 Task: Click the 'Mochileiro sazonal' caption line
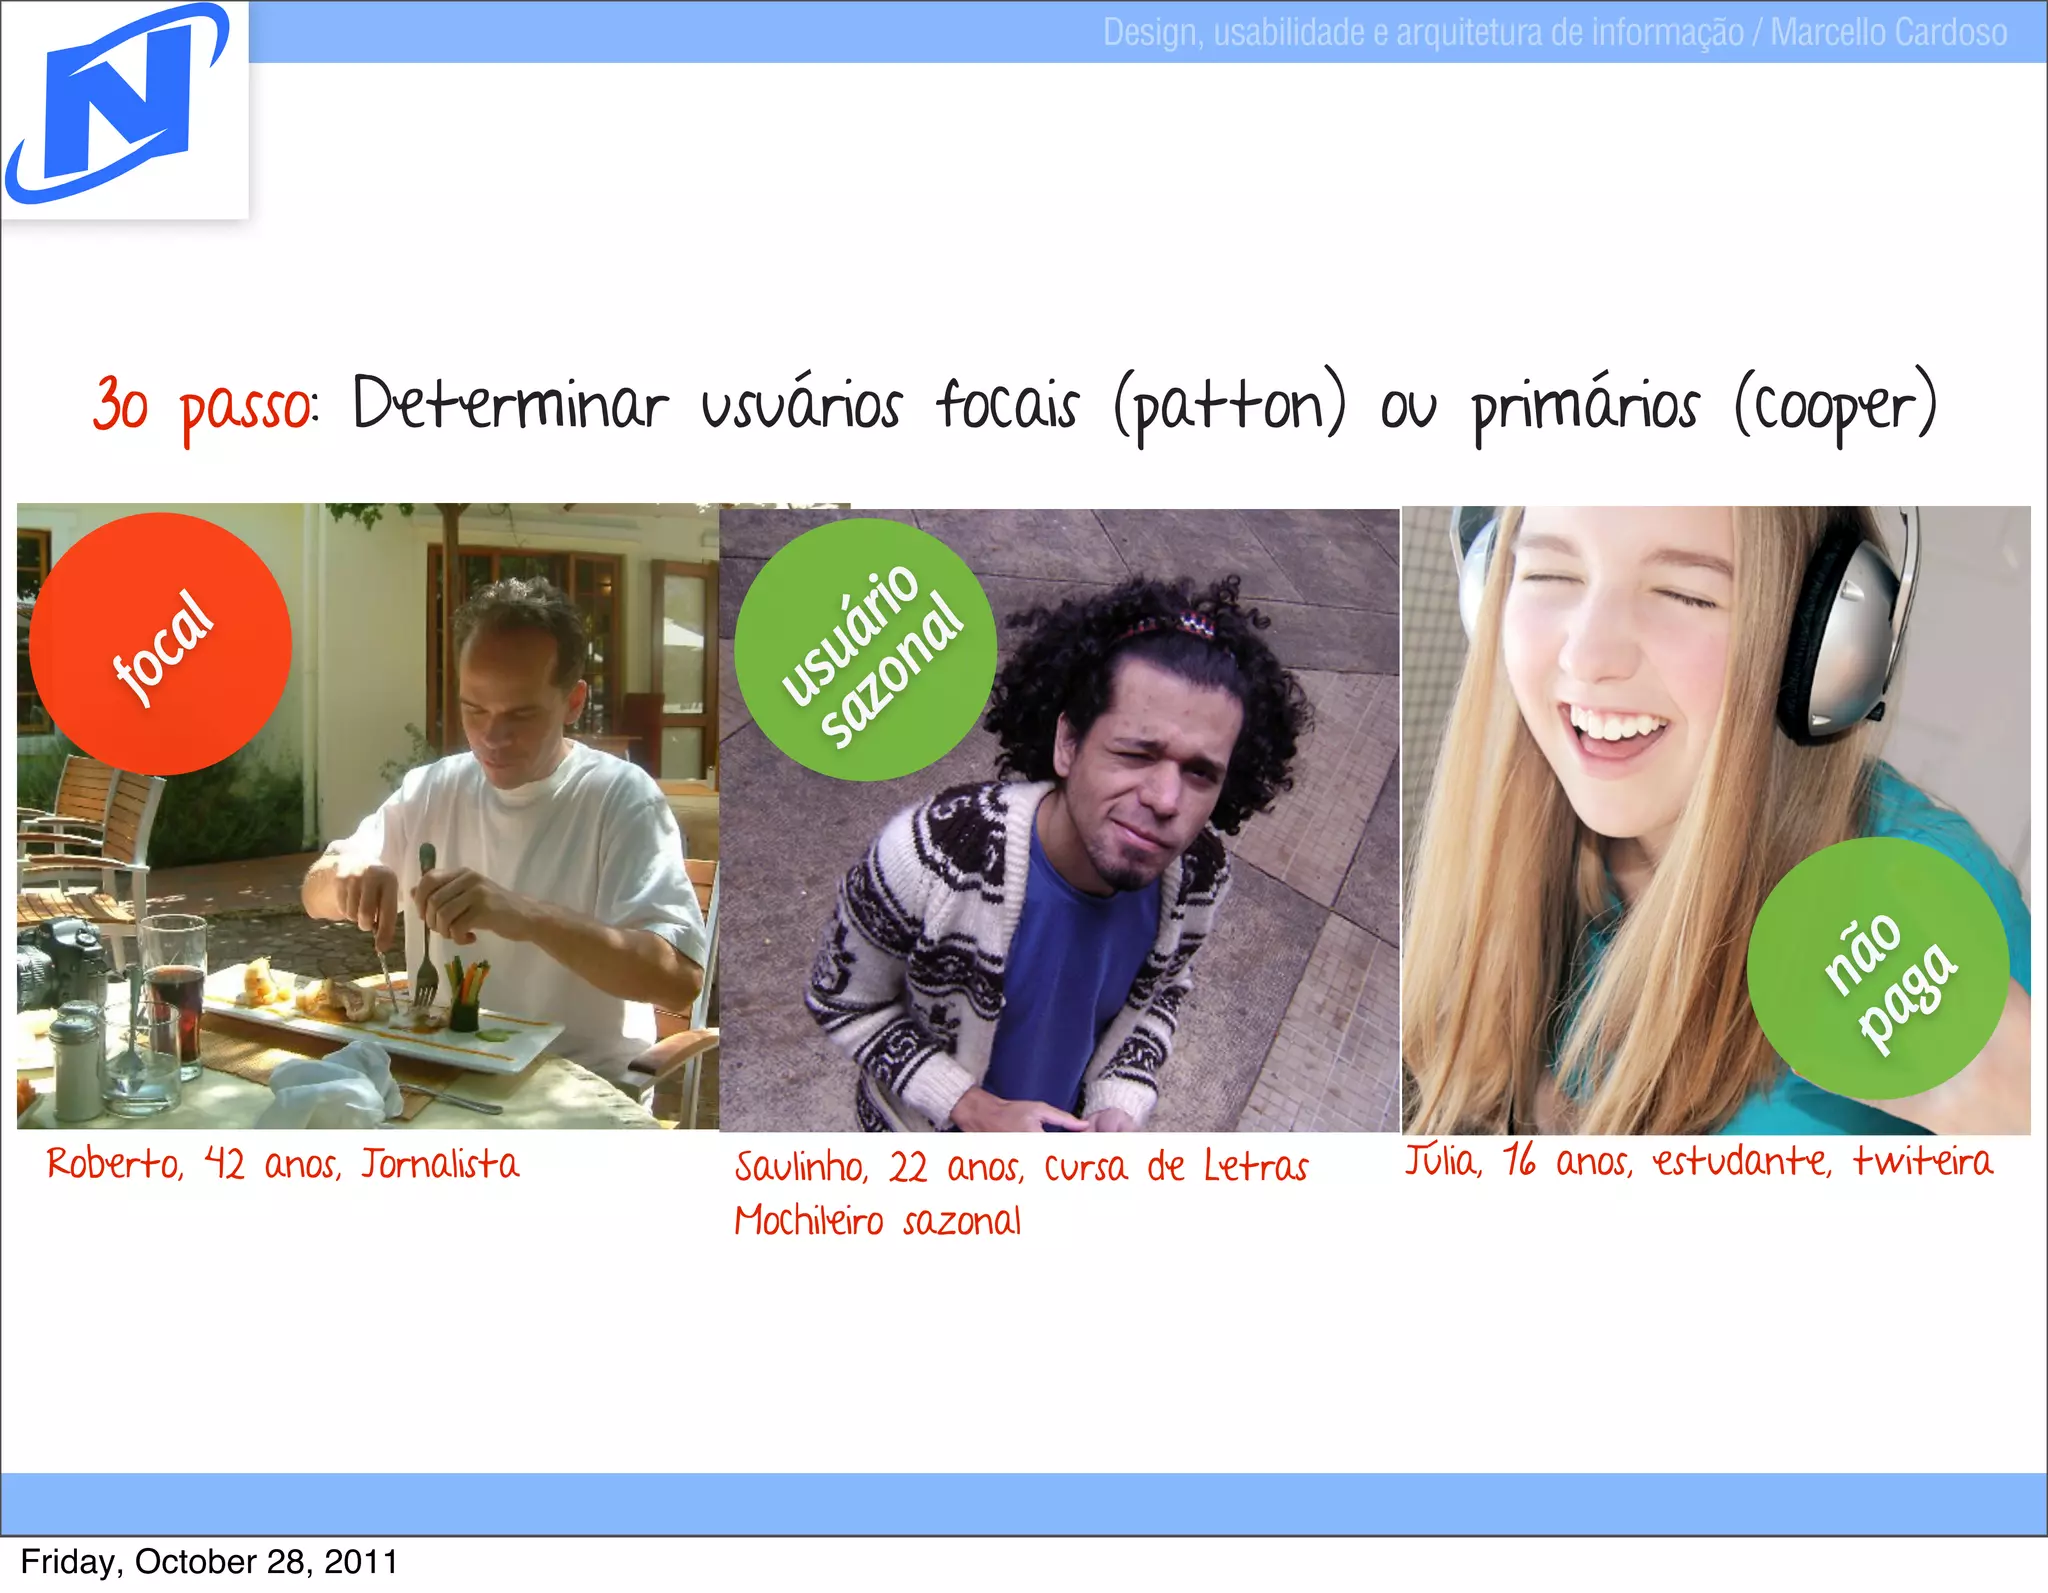click(x=878, y=1221)
